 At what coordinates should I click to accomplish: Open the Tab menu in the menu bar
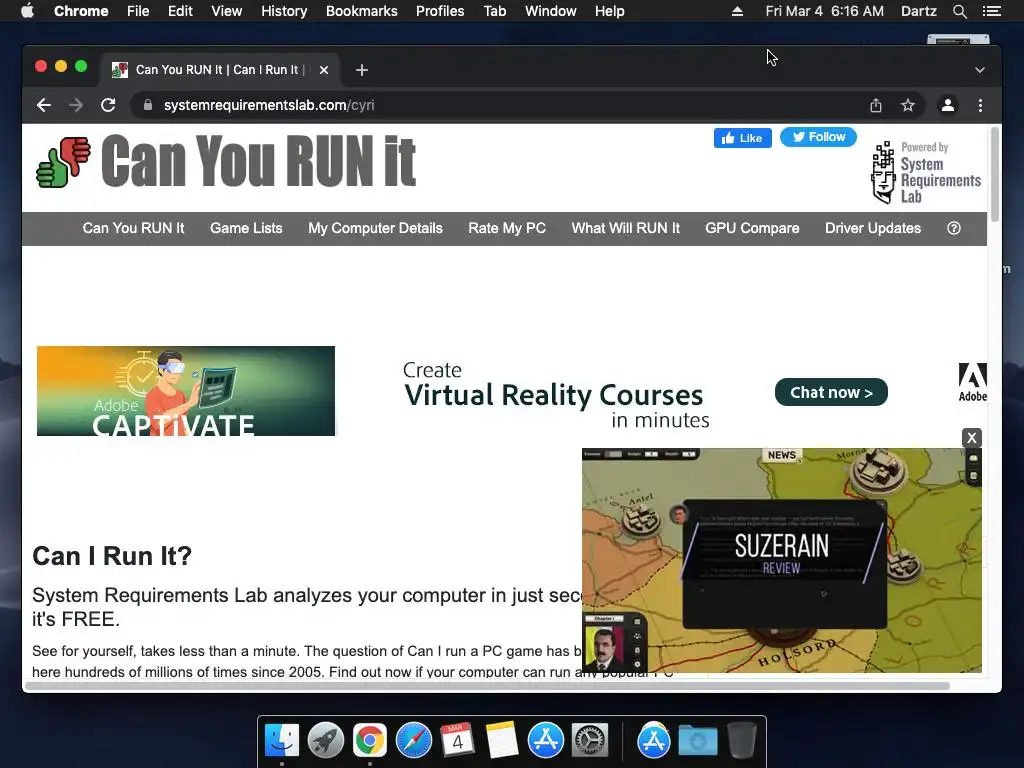click(495, 11)
